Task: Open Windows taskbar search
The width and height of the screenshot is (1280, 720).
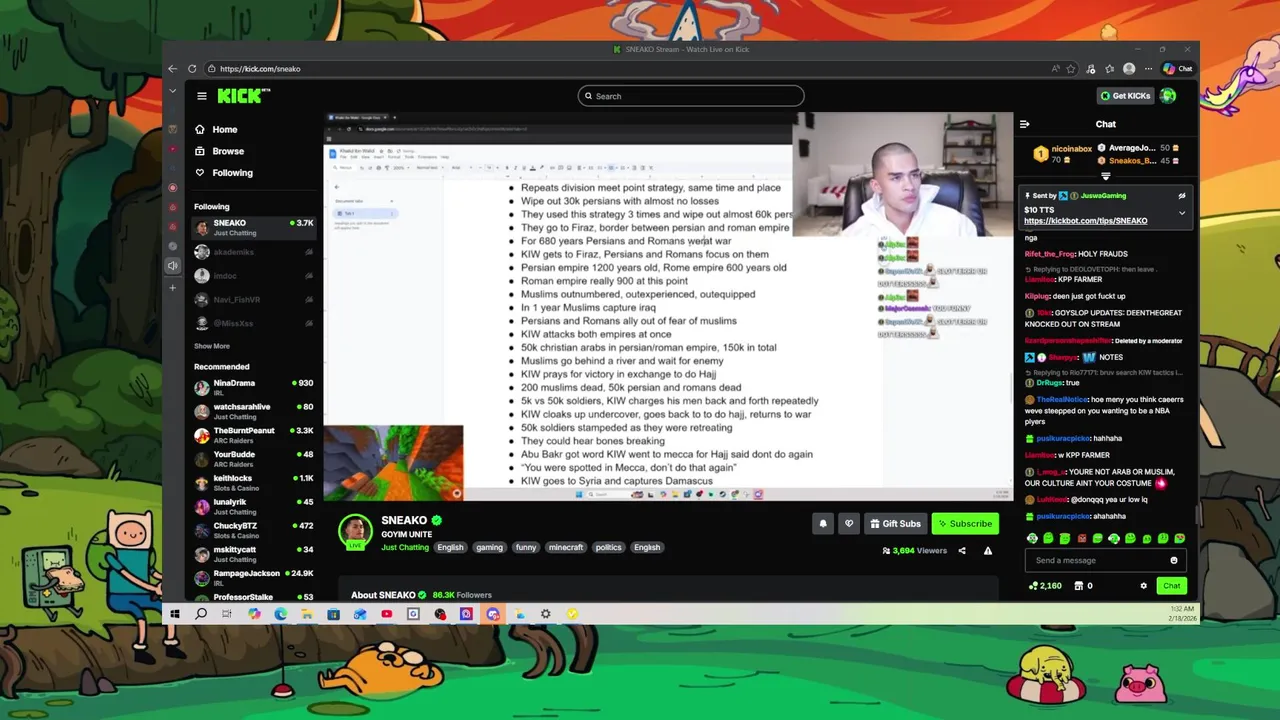Action: (x=201, y=614)
